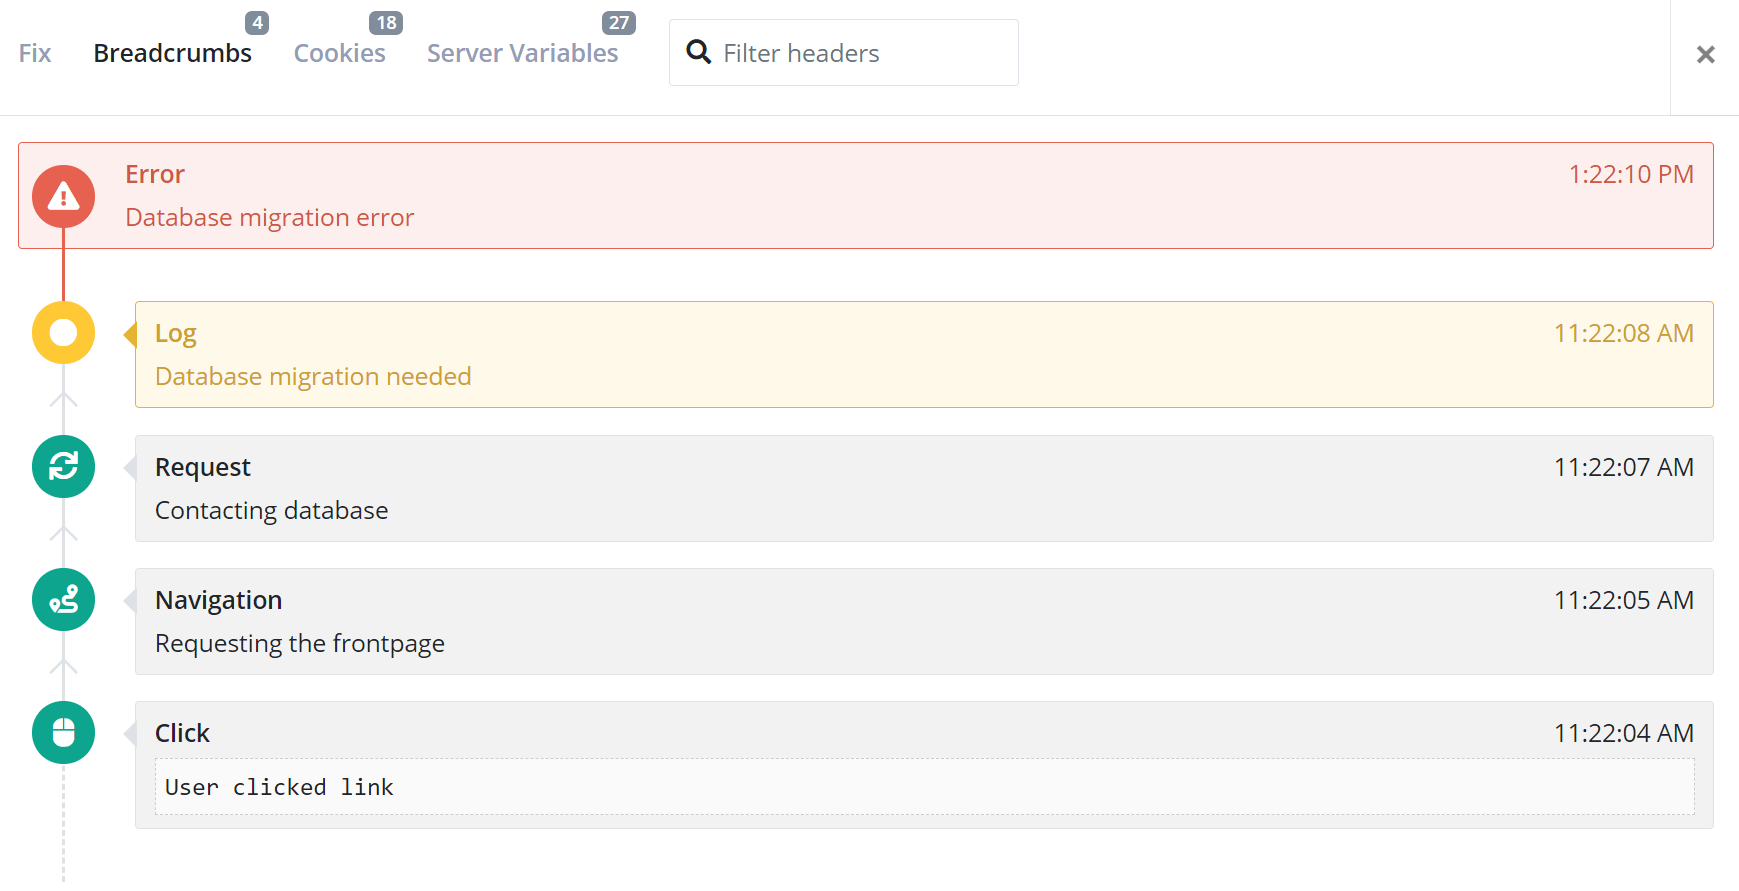Click the green Navigation route icon
The height and width of the screenshot is (891, 1739).
pyautogui.click(x=63, y=599)
